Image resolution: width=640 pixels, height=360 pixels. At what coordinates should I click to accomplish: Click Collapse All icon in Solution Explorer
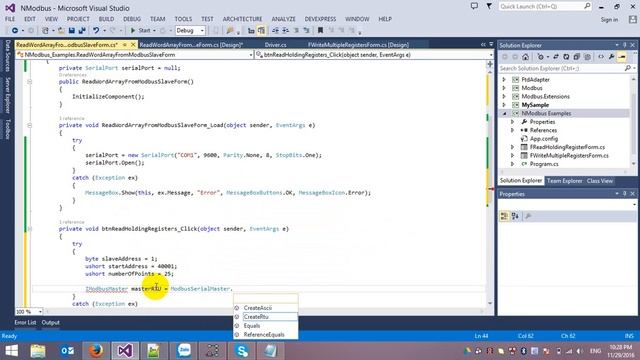click(x=576, y=57)
